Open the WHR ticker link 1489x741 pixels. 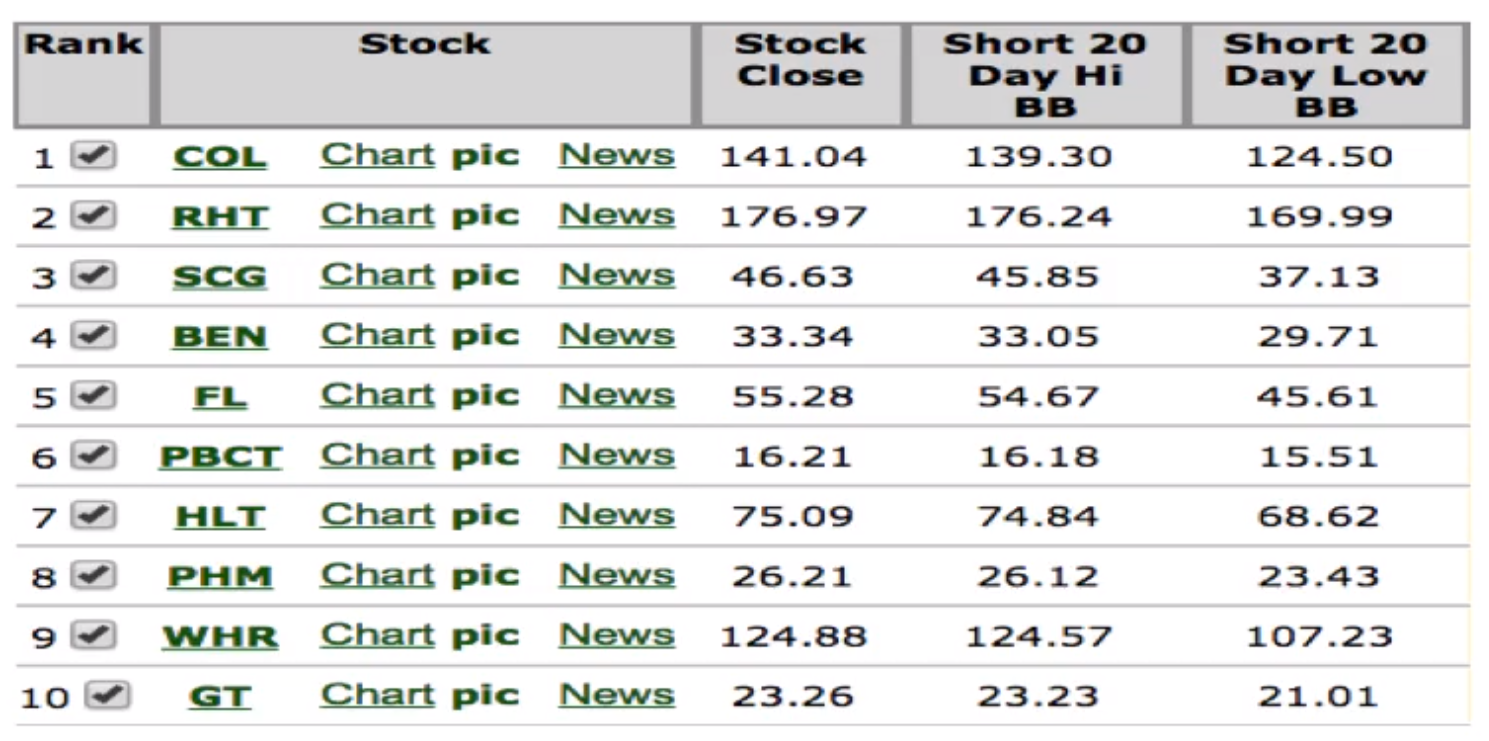(x=220, y=636)
